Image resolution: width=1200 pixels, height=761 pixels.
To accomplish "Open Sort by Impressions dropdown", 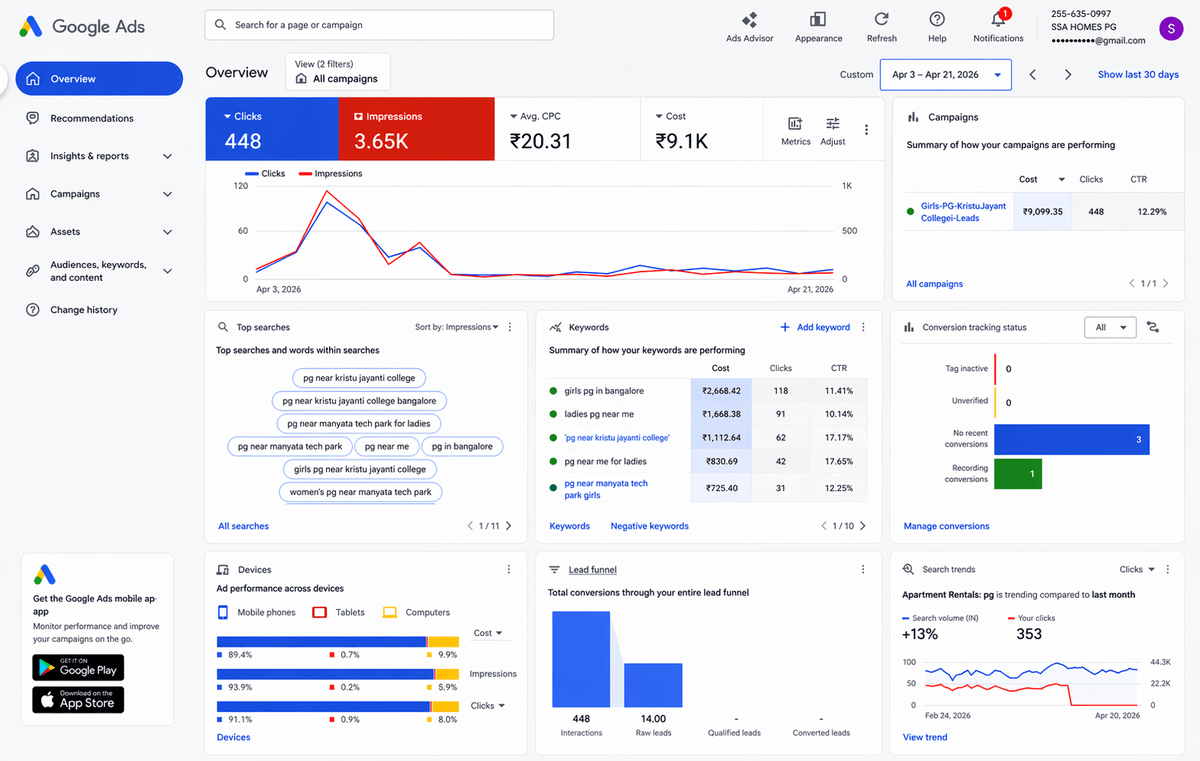I will pyautogui.click(x=458, y=327).
